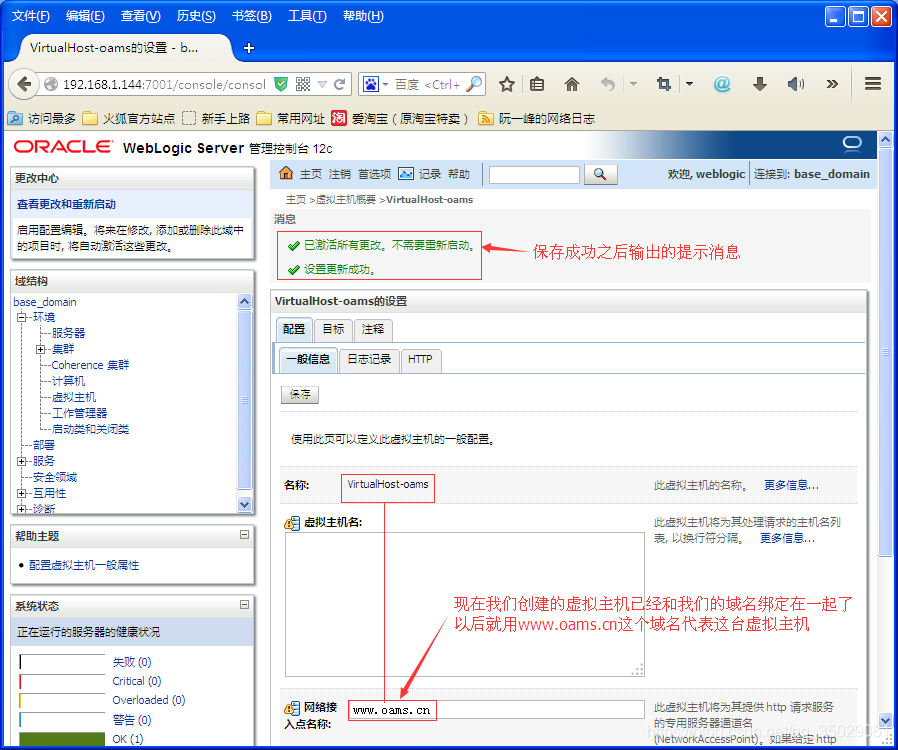Click the page vertical scrollbar up arrow

885,139
